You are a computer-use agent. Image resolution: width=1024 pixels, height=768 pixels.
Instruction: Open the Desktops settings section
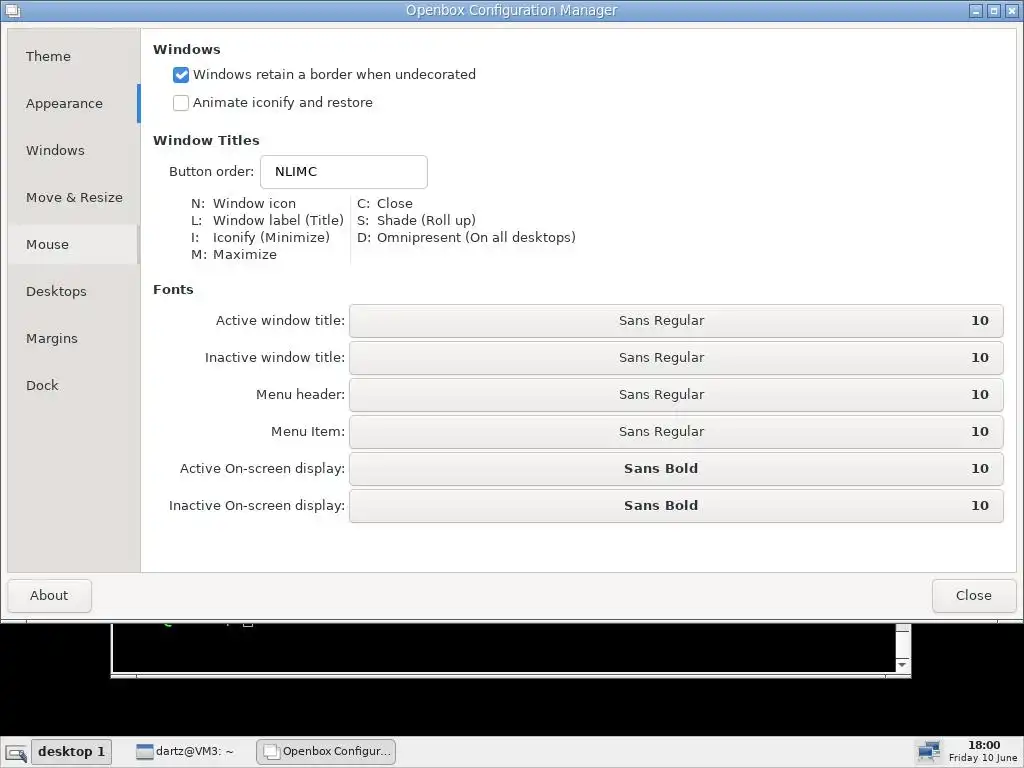73,291
